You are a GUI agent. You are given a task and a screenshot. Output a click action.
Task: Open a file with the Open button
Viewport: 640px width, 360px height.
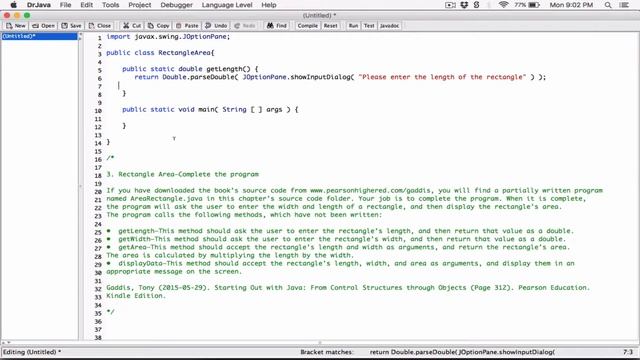[43, 26]
